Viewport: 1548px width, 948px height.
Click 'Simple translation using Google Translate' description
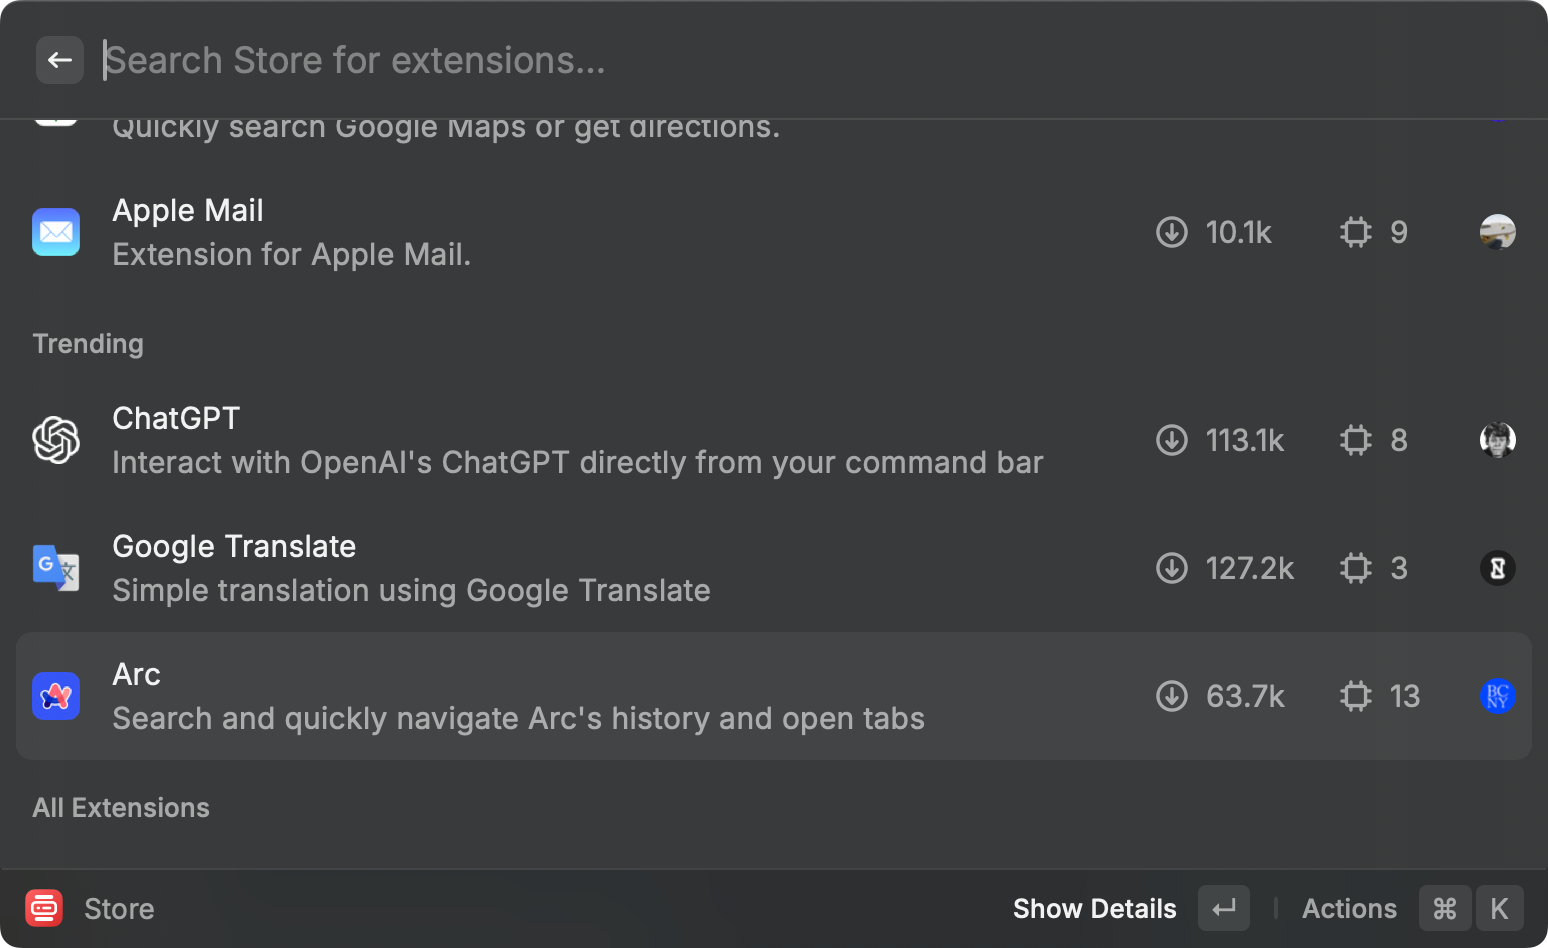click(x=411, y=591)
